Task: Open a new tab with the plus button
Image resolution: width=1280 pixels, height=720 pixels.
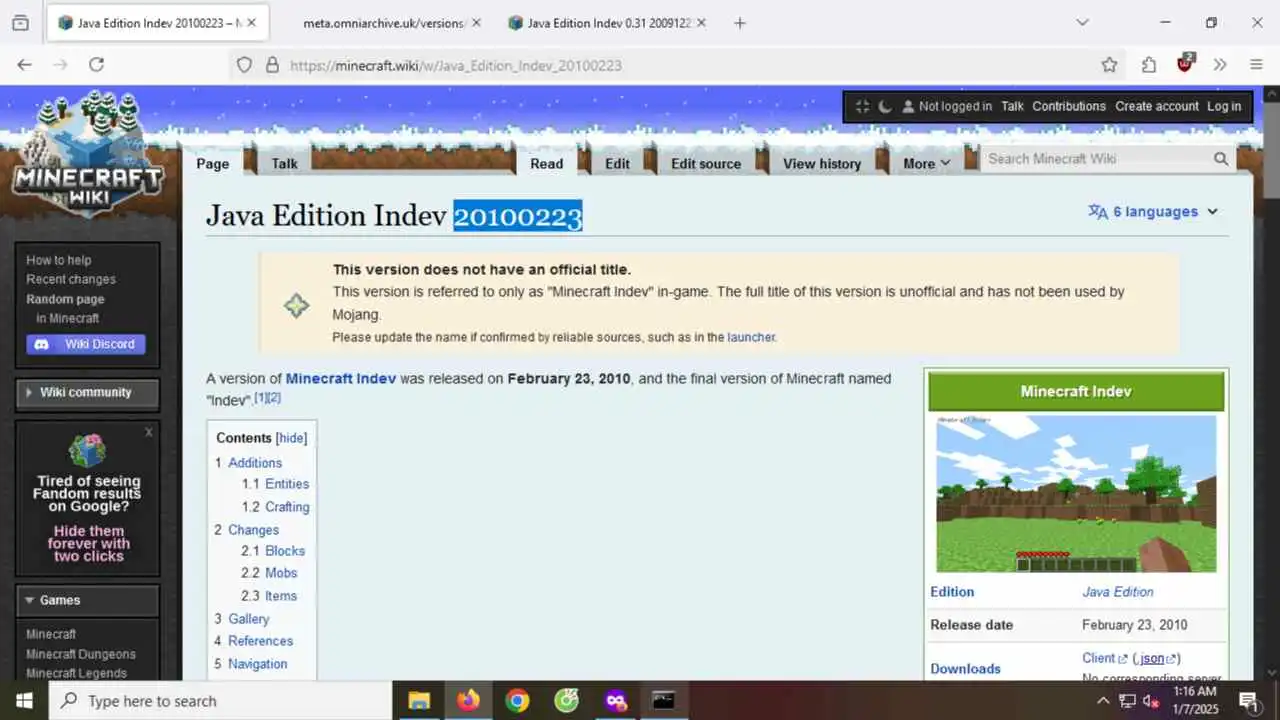Action: click(740, 23)
